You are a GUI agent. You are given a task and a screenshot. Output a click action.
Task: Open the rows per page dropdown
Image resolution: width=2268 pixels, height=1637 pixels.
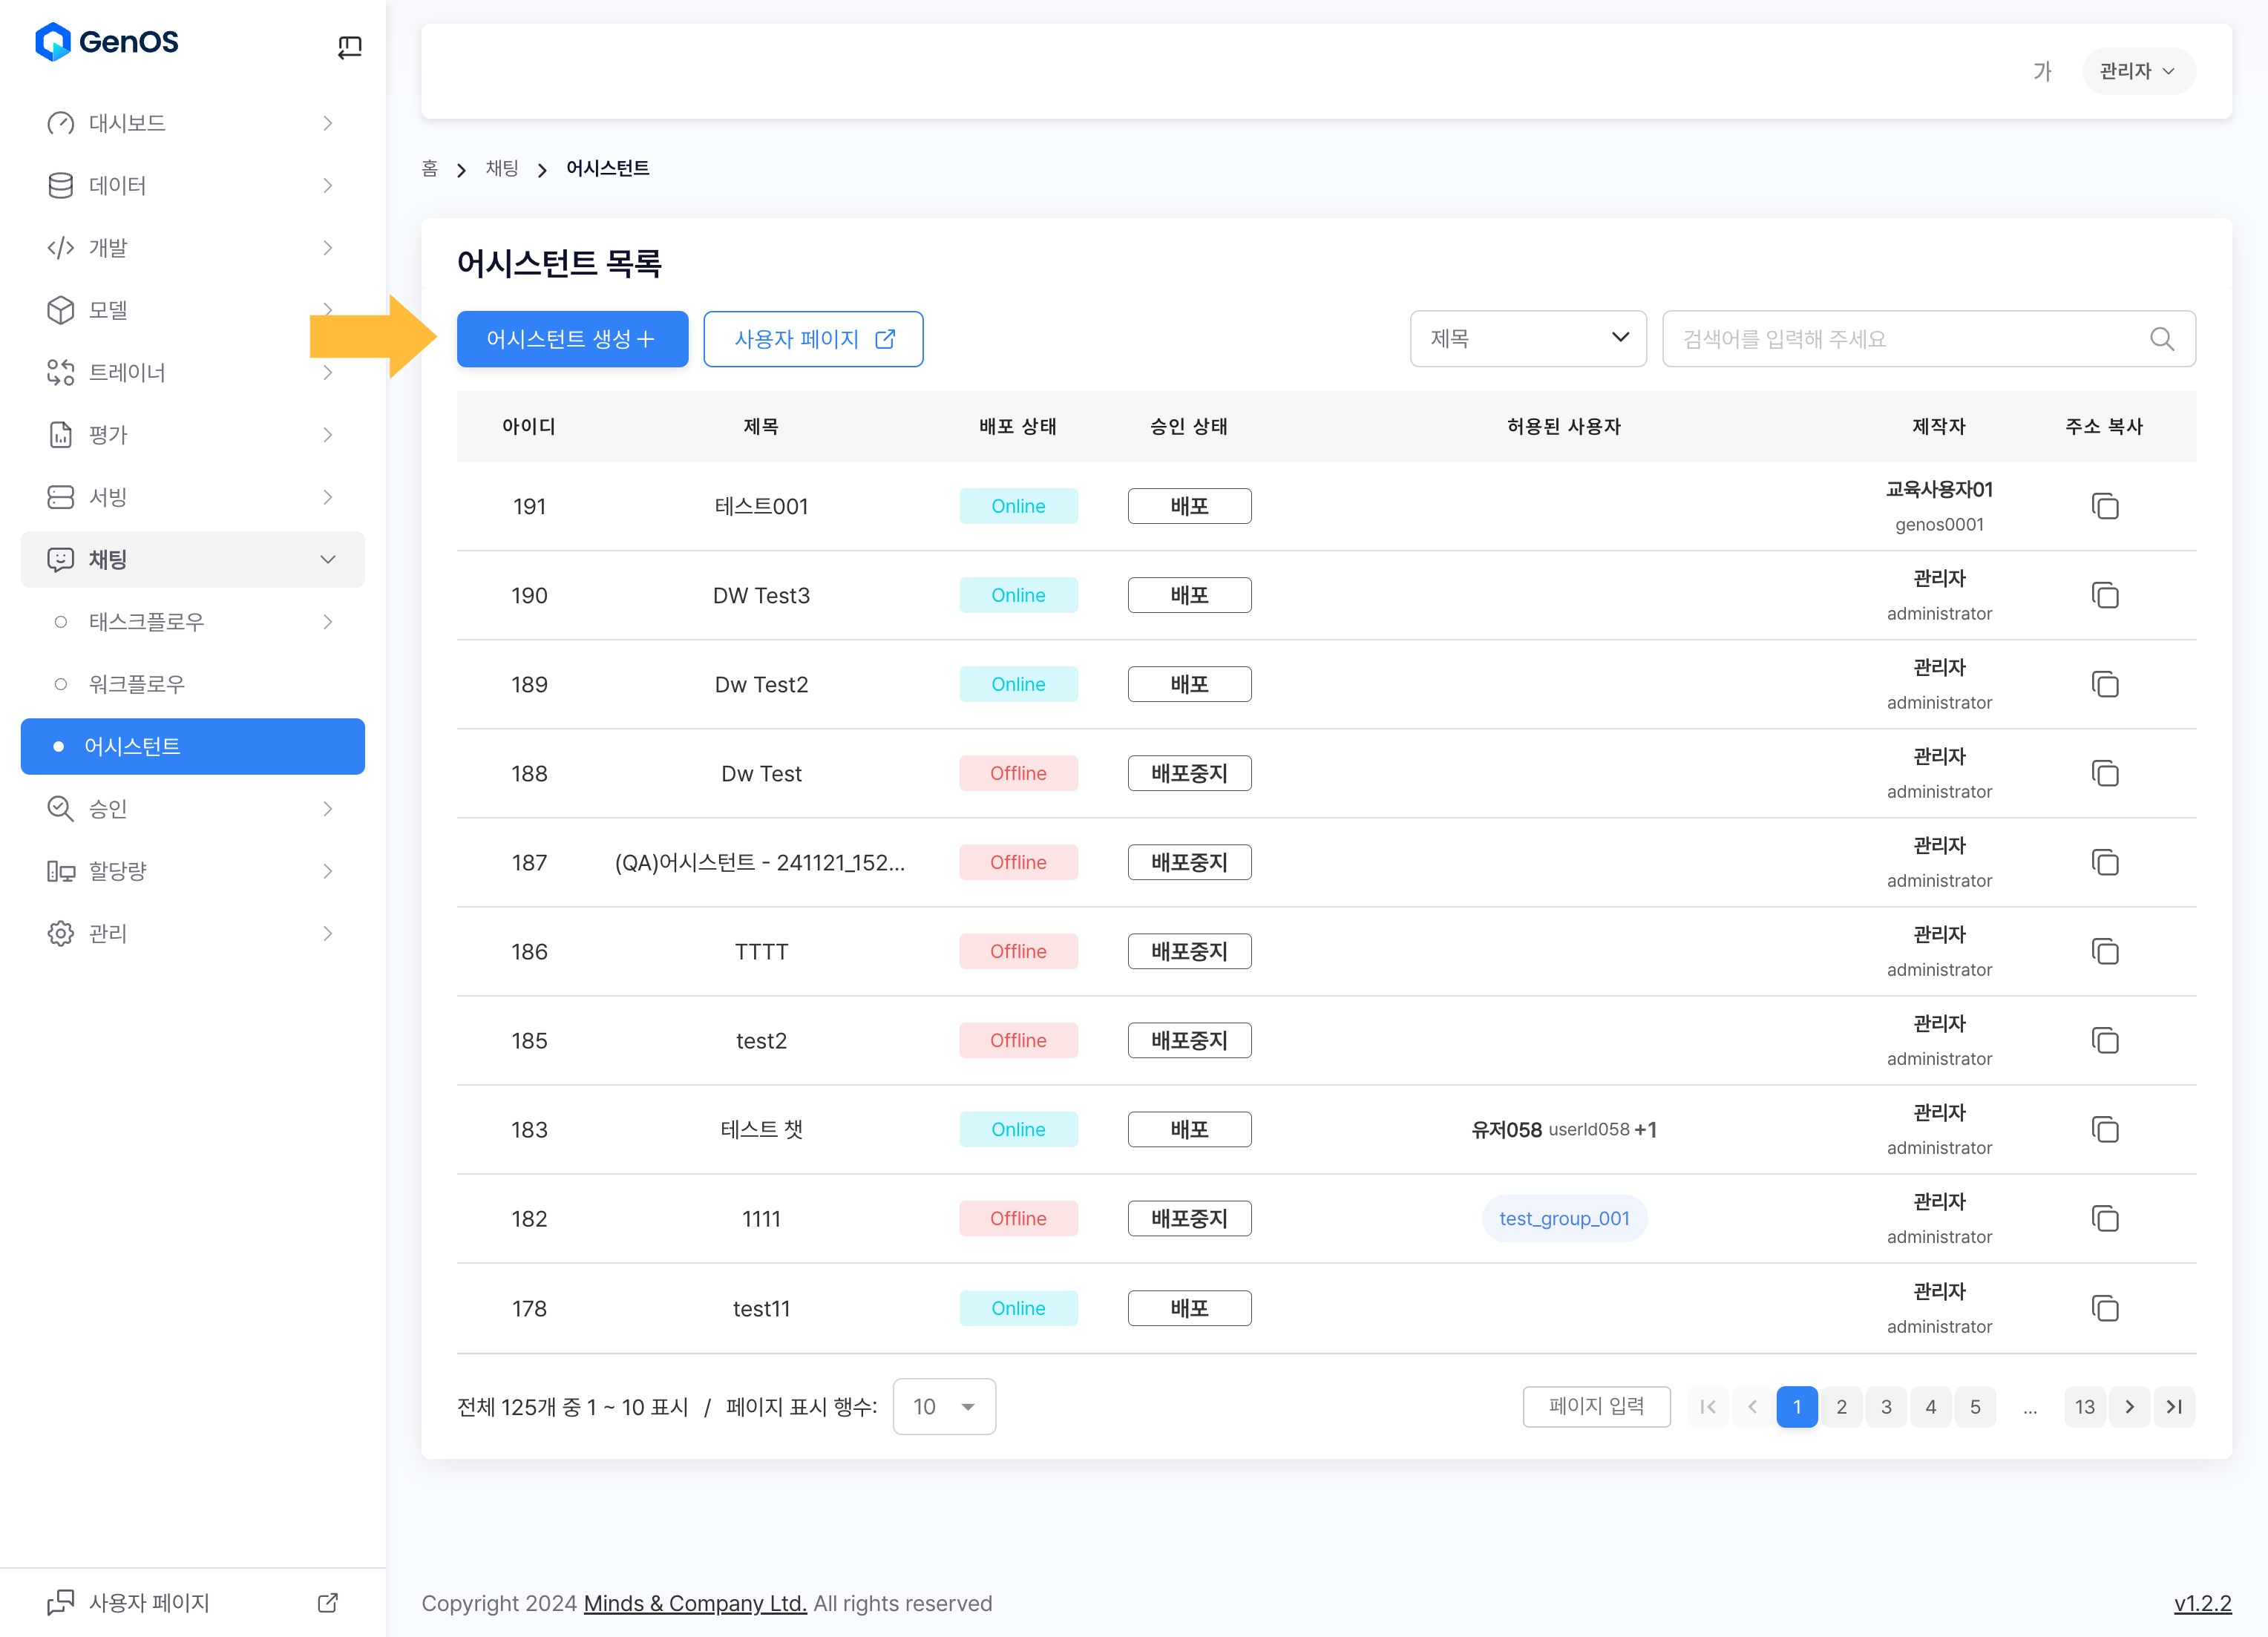pos(943,1407)
